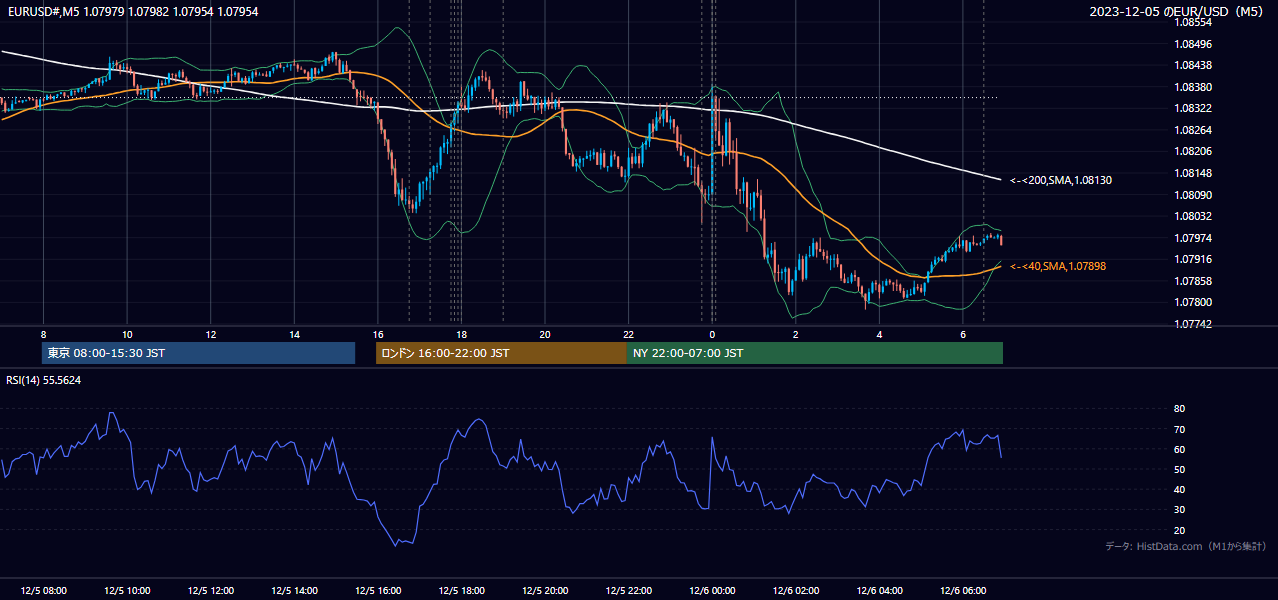Image resolution: width=1278 pixels, height=600 pixels.
Task: Click price axis value 1.08264
Action: pos(1193,130)
